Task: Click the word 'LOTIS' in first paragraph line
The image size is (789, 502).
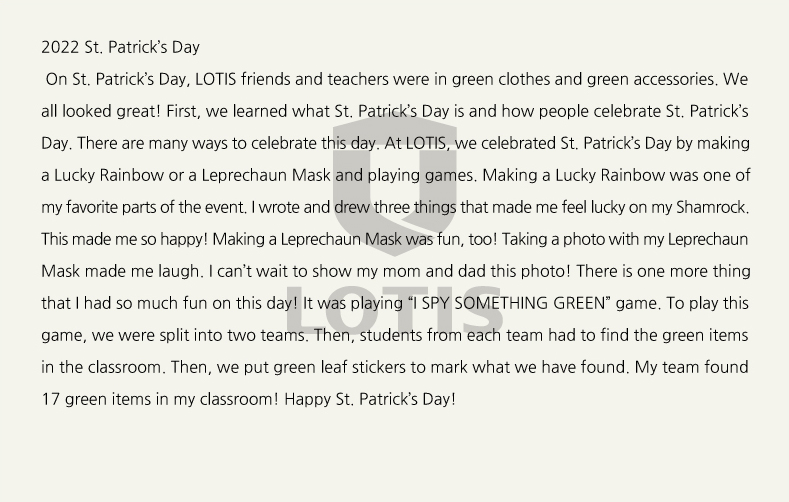Action: (215, 79)
